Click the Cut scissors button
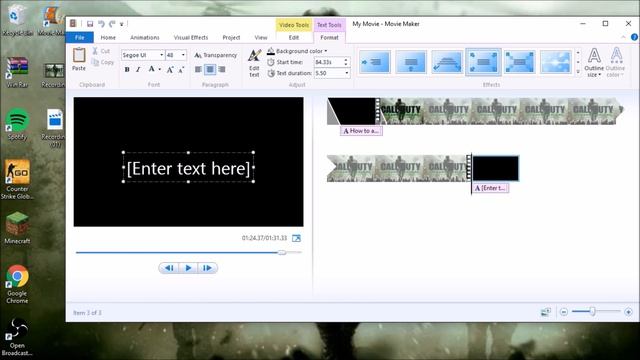 [x=101, y=51]
